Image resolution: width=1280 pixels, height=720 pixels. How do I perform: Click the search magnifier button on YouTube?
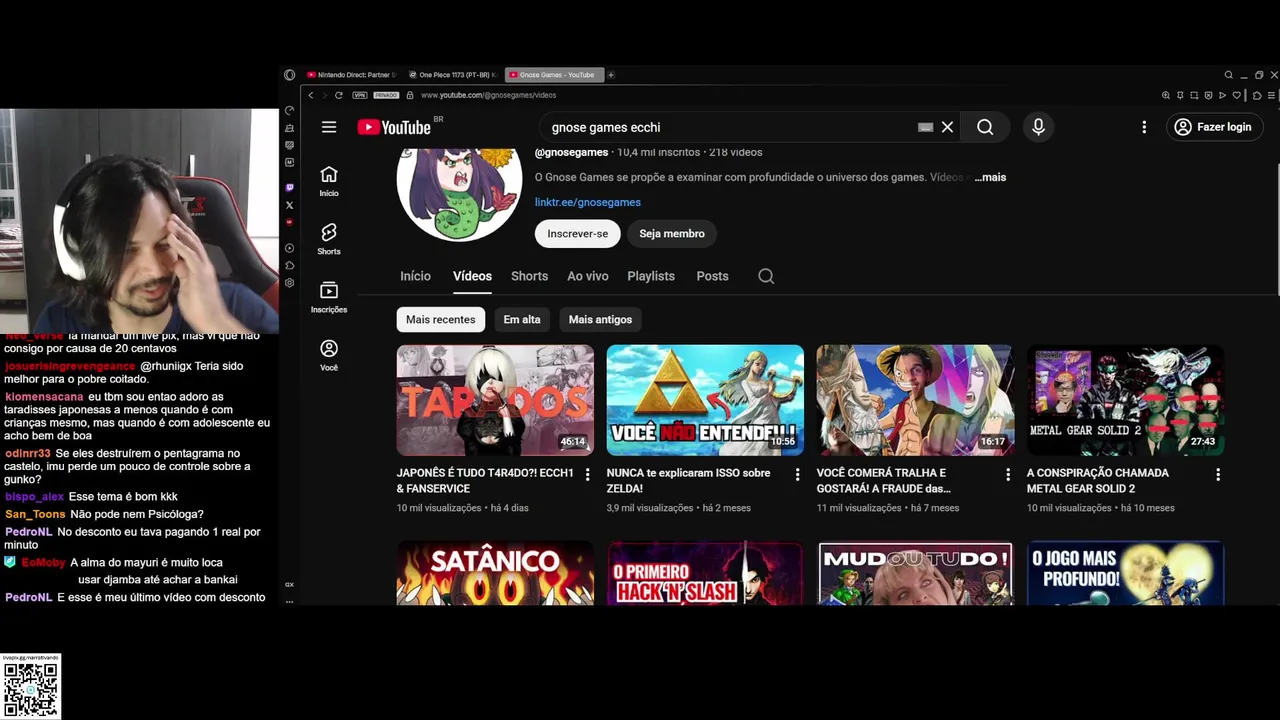click(x=985, y=127)
